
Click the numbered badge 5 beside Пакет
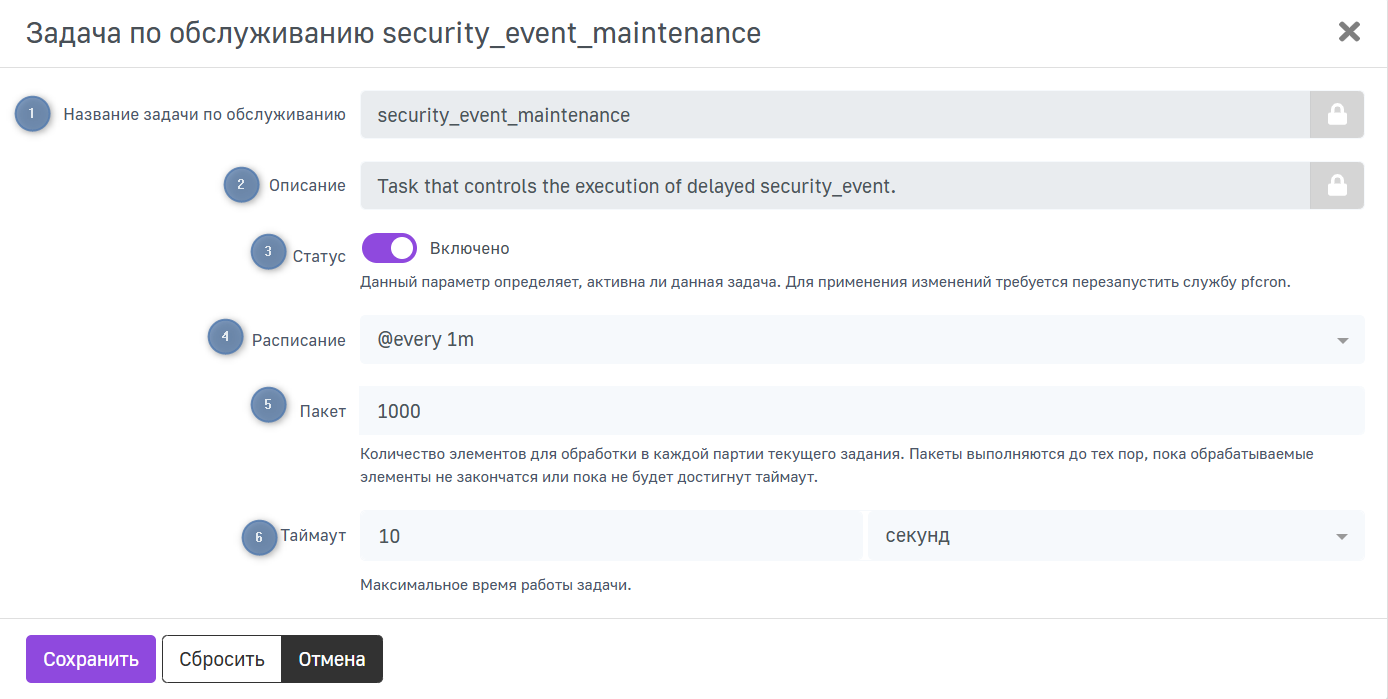(x=268, y=405)
